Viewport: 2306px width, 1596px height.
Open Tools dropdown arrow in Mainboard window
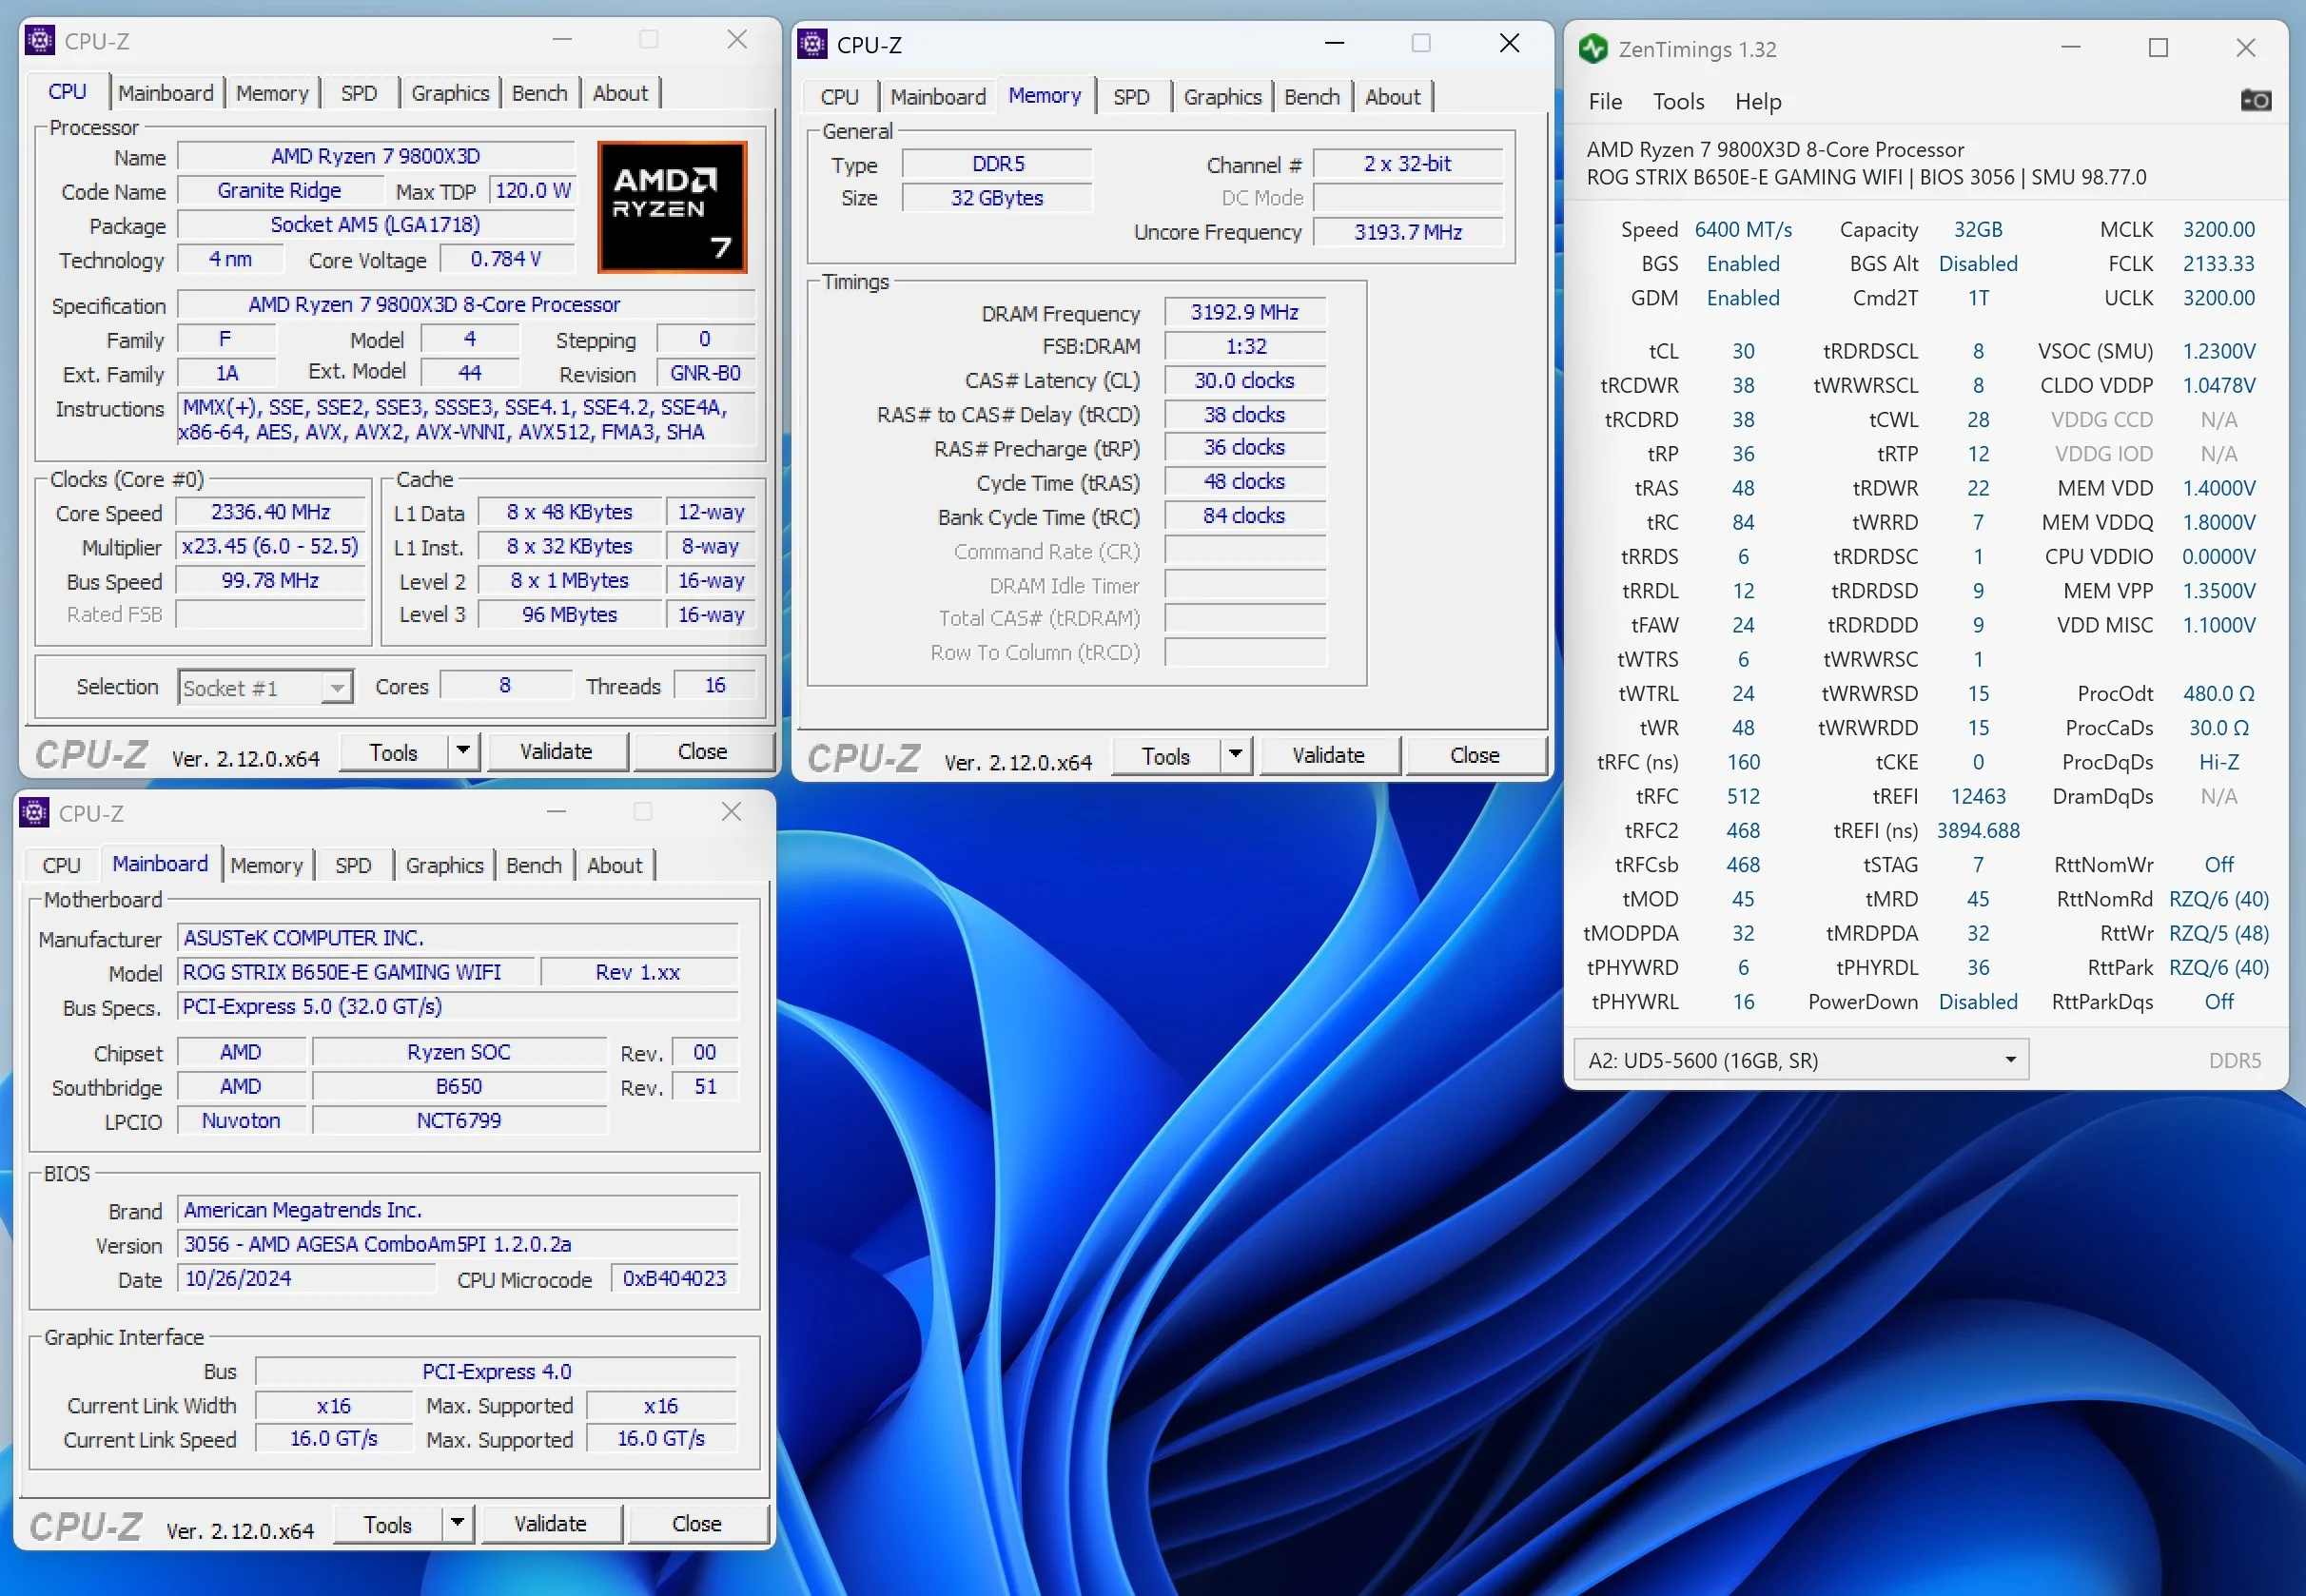click(x=457, y=1523)
